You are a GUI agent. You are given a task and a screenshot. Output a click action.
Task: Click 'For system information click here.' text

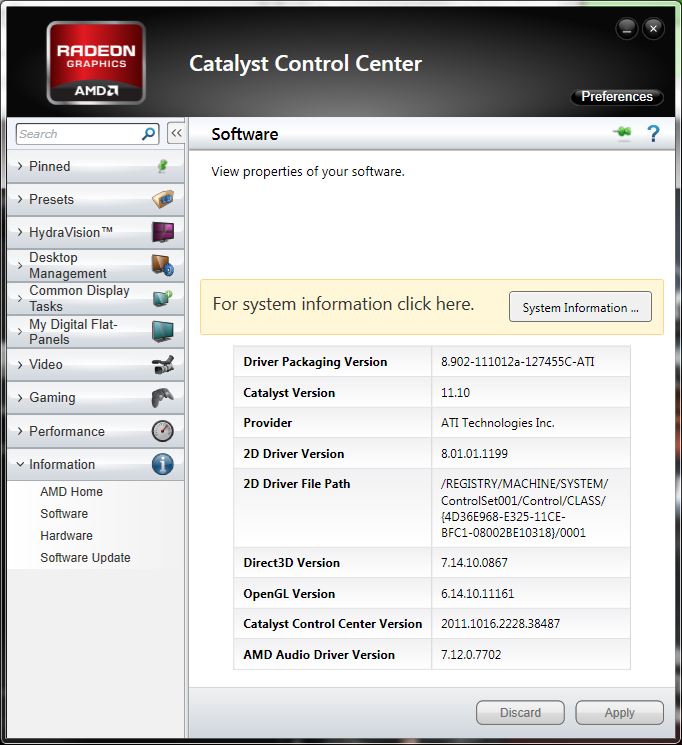343,304
